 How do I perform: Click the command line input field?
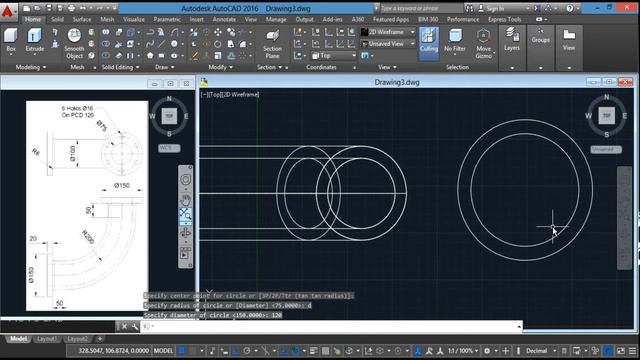[331, 327]
